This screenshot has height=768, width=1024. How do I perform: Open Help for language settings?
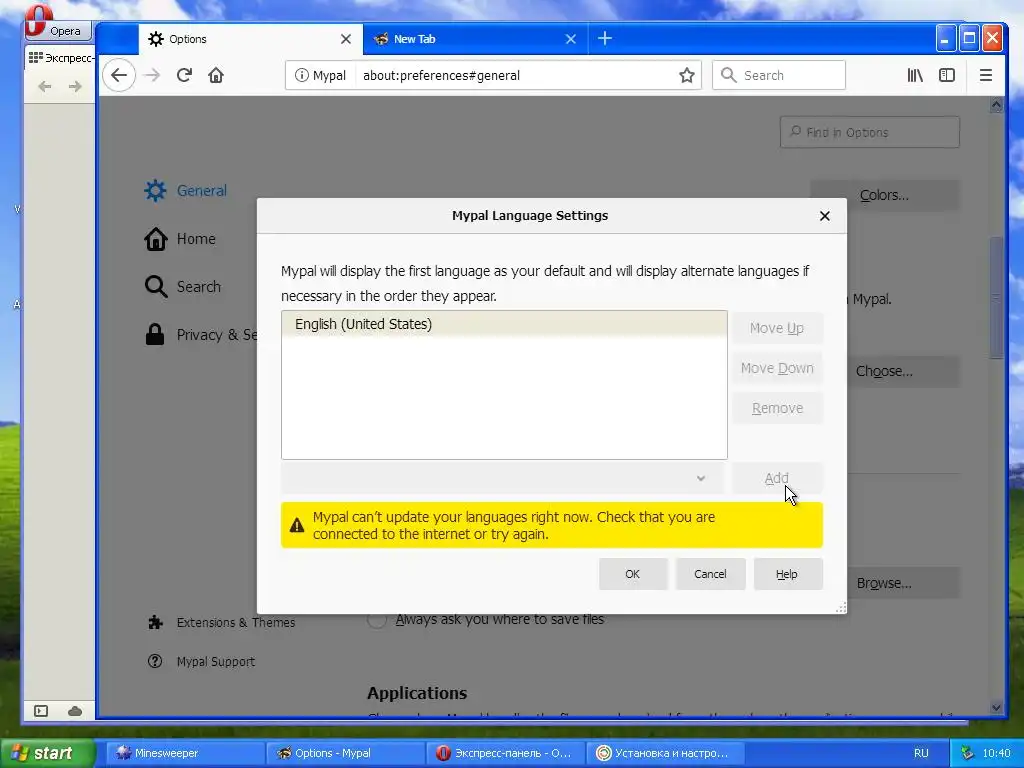787,574
